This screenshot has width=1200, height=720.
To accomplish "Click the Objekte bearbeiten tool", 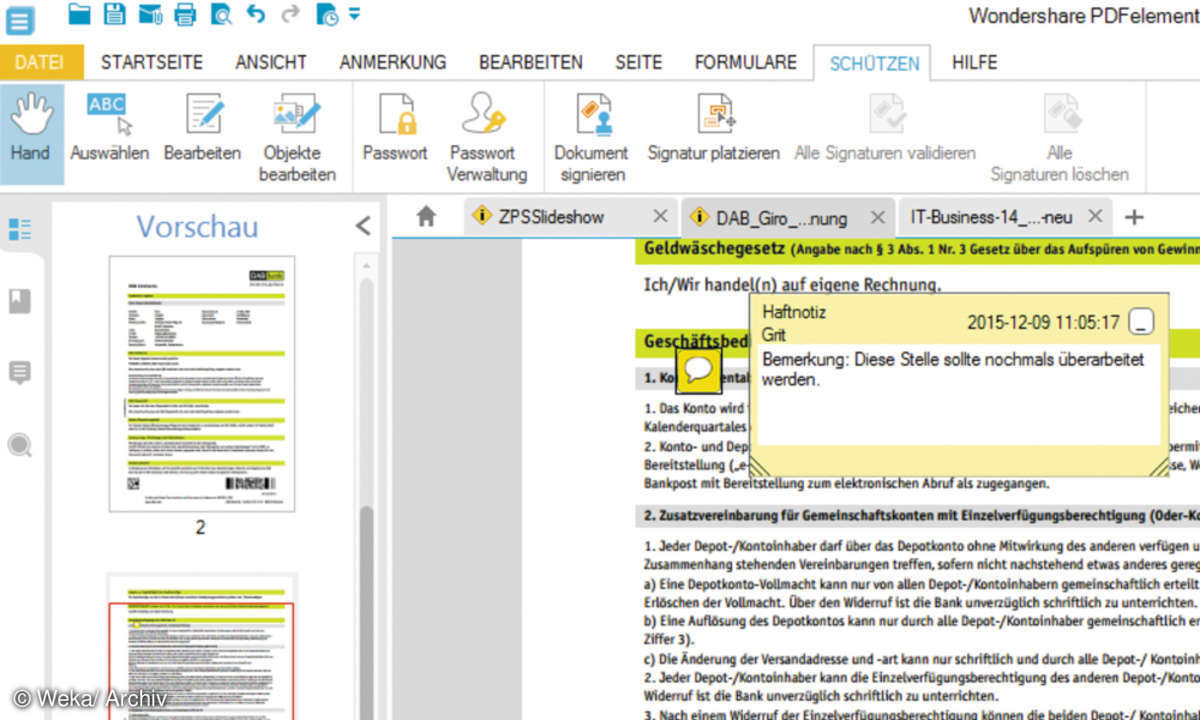I will tap(297, 137).
